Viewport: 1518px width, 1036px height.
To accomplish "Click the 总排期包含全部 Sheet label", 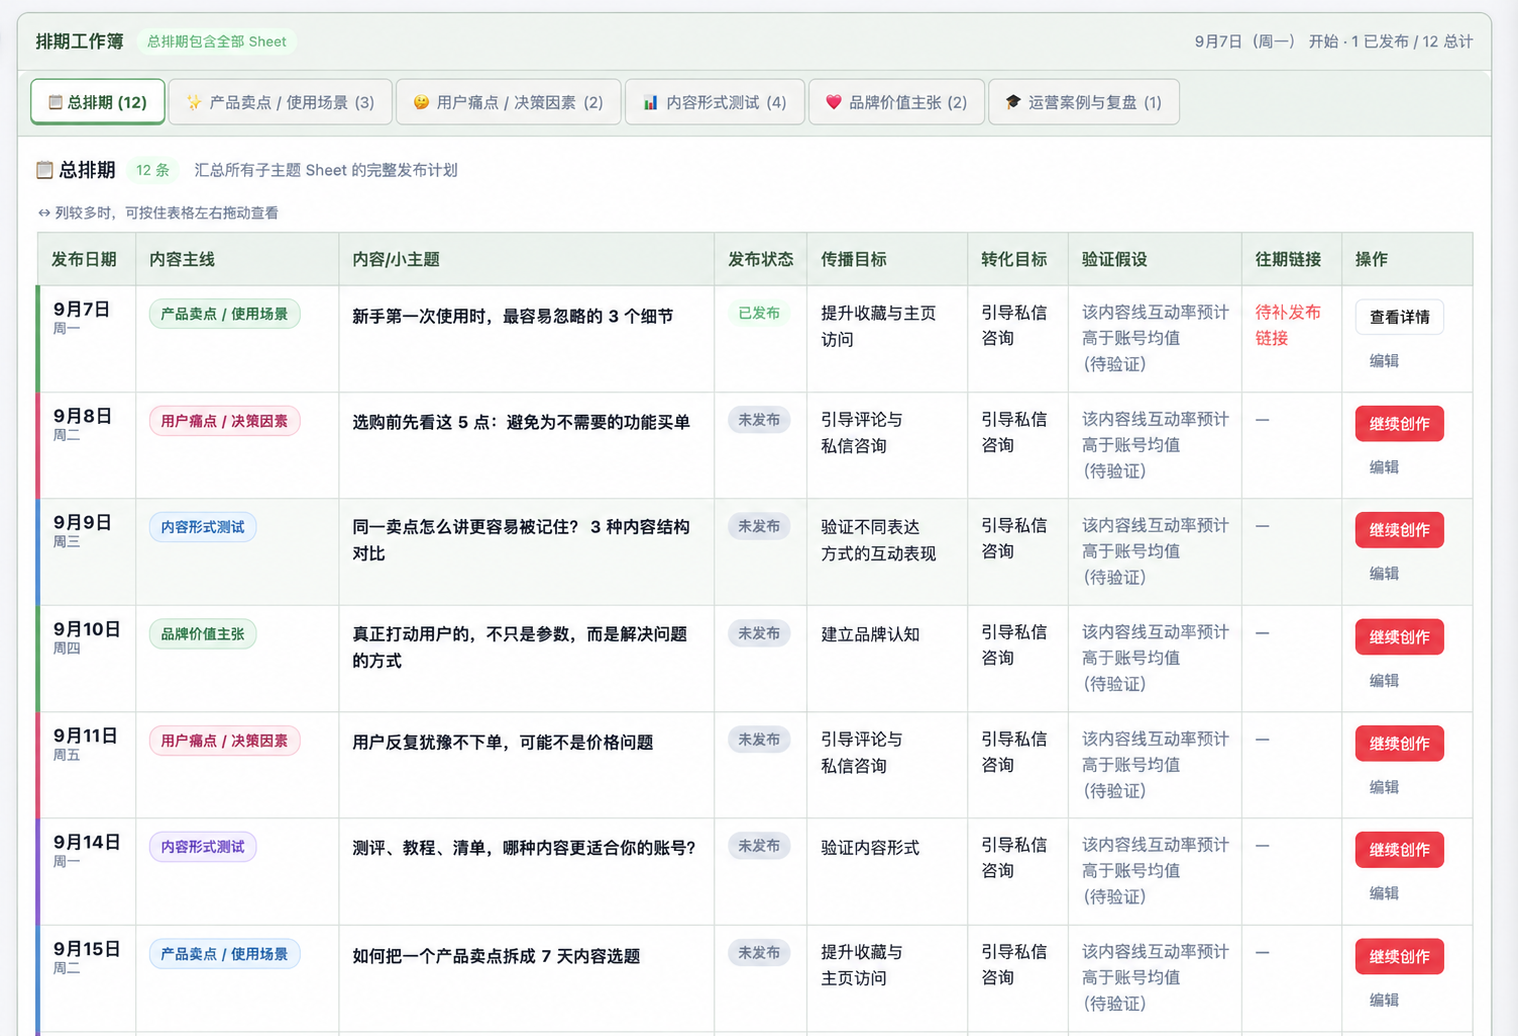I will click(217, 42).
